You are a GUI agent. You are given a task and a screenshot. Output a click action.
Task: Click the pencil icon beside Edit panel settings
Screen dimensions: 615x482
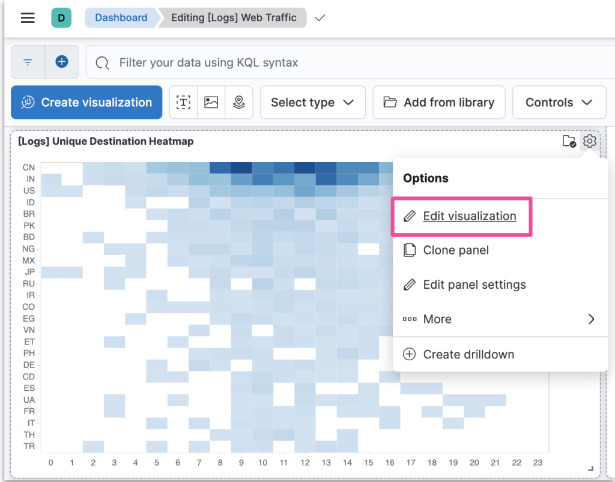(409, 284)
